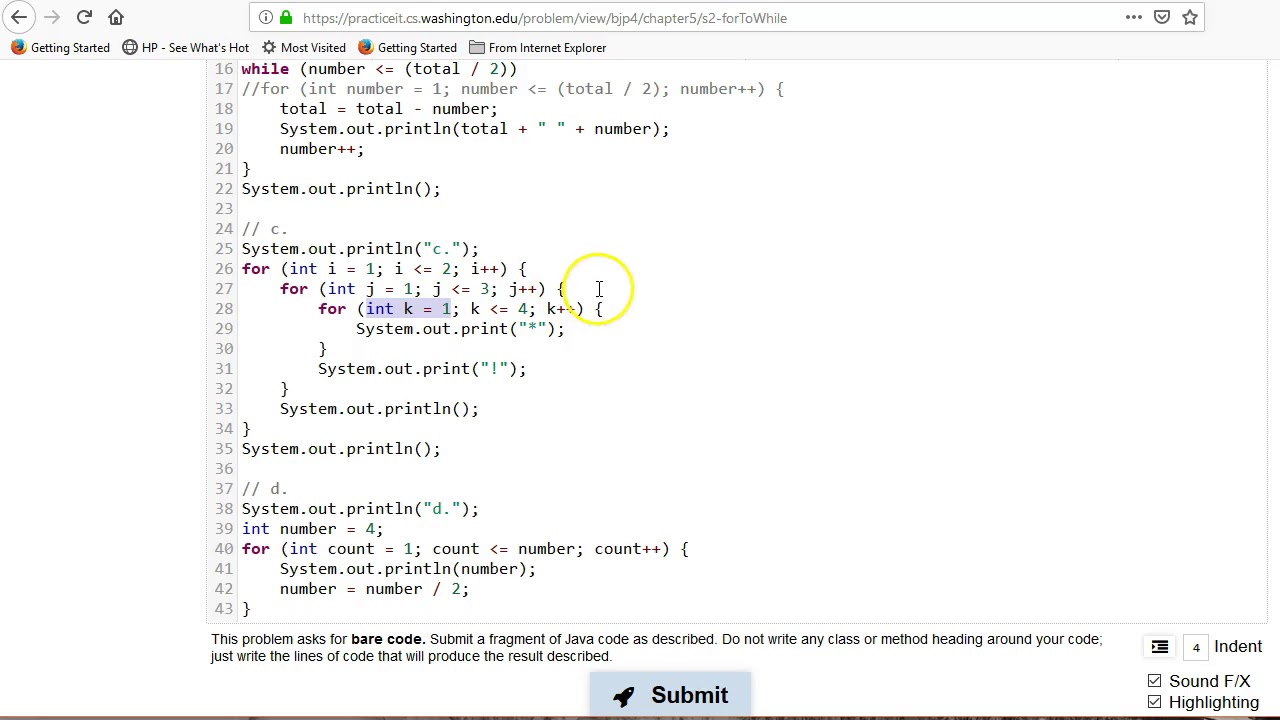
Task: Click the Indent label button
Action: [1238, 647]
